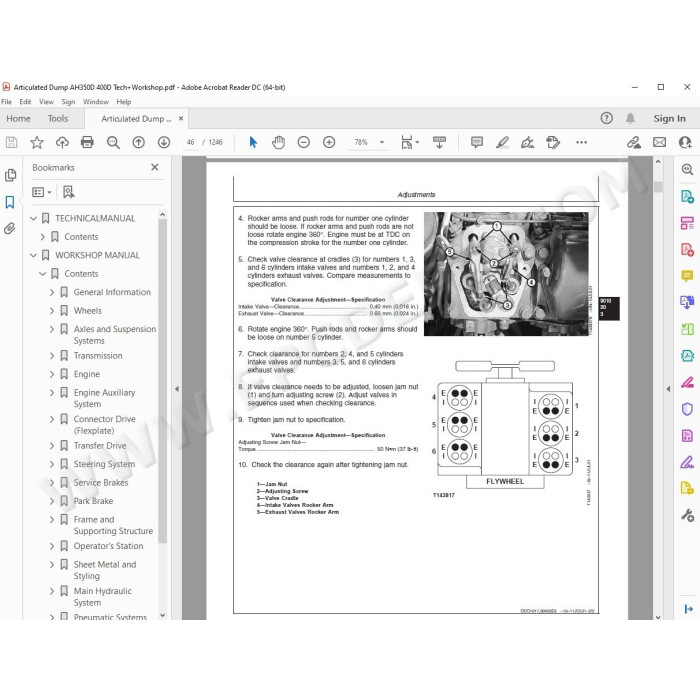Click the Send file by email icon

[659, 142]
